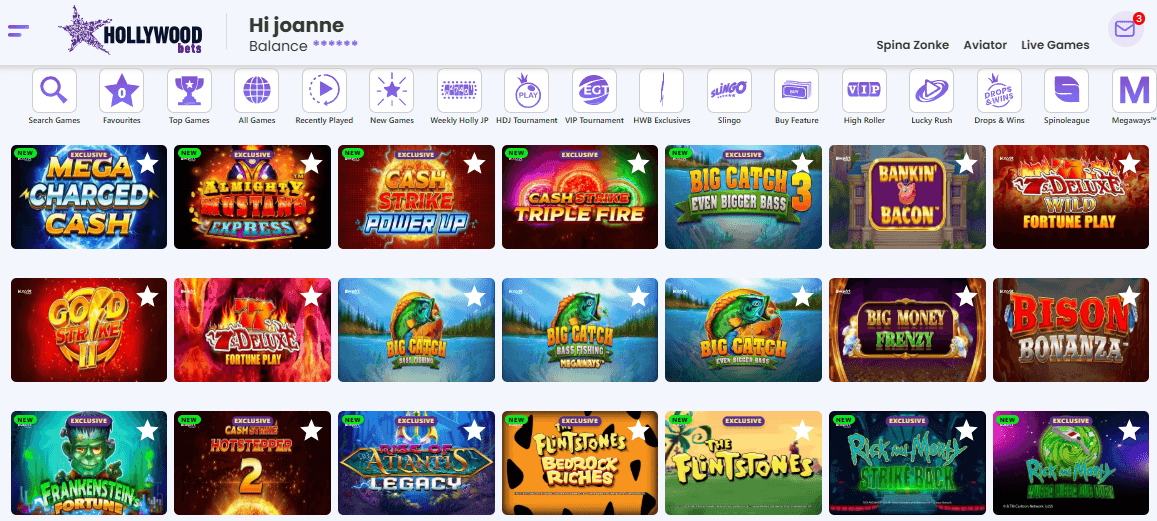Open Slingo category icon

729,91
